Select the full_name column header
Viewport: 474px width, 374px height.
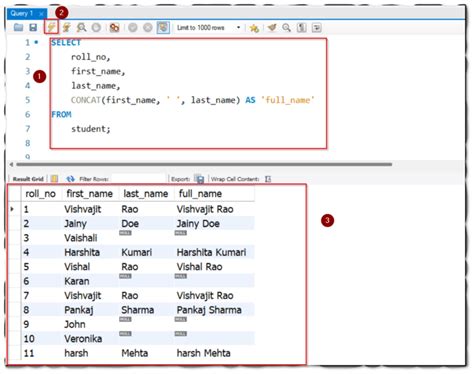214,194
